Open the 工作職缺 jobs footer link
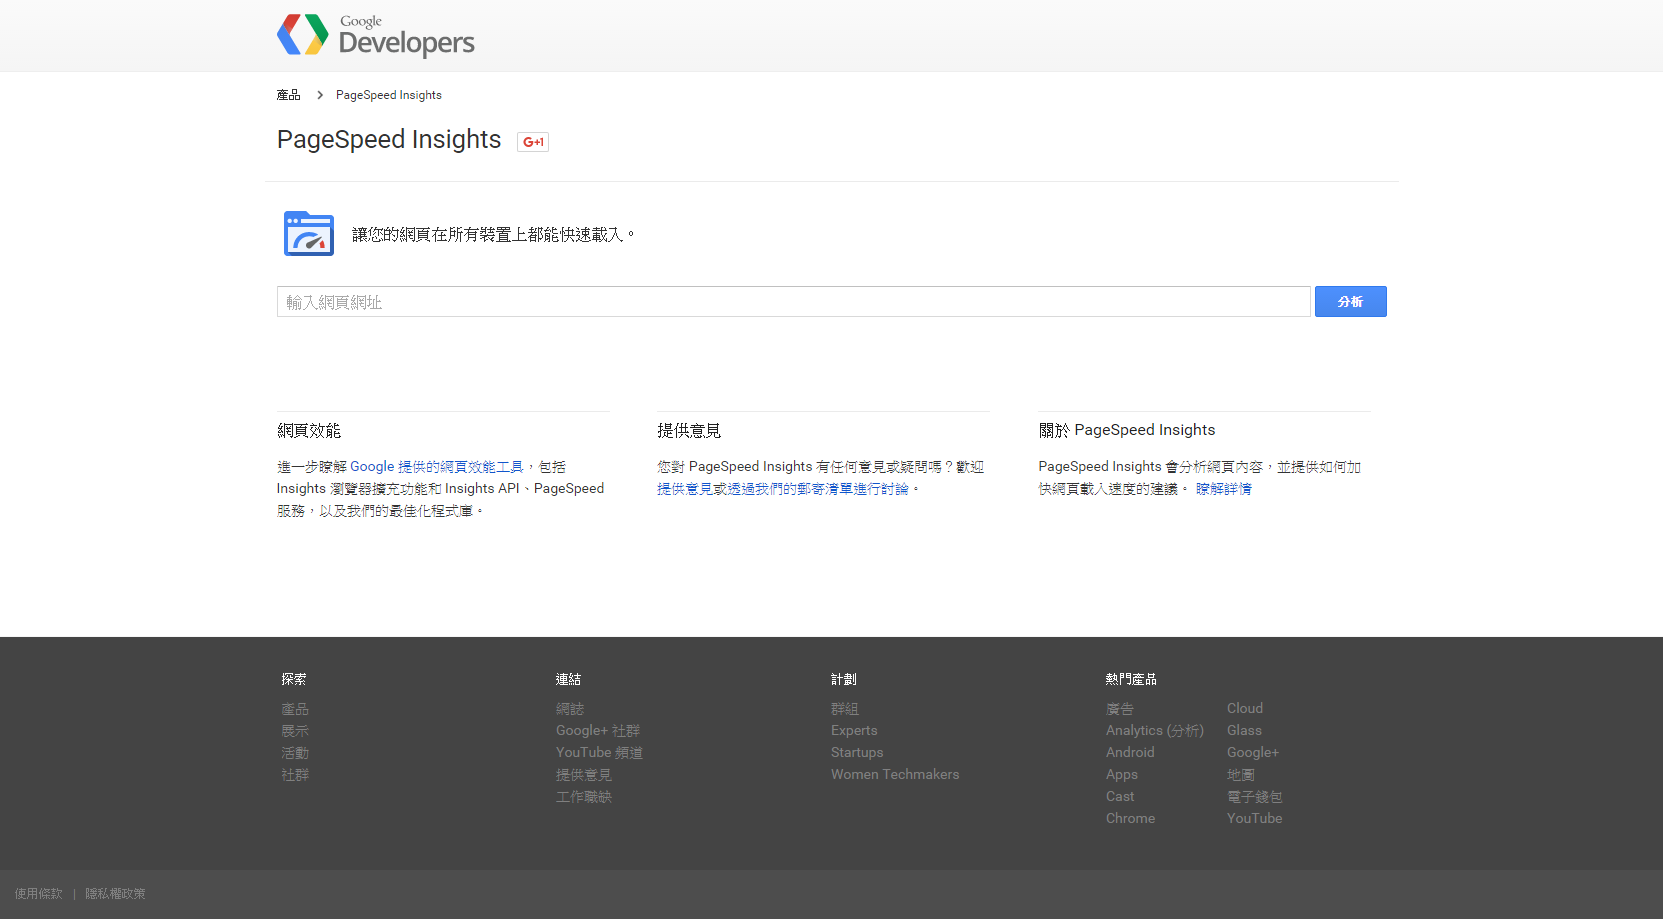 tap(583, 797)
